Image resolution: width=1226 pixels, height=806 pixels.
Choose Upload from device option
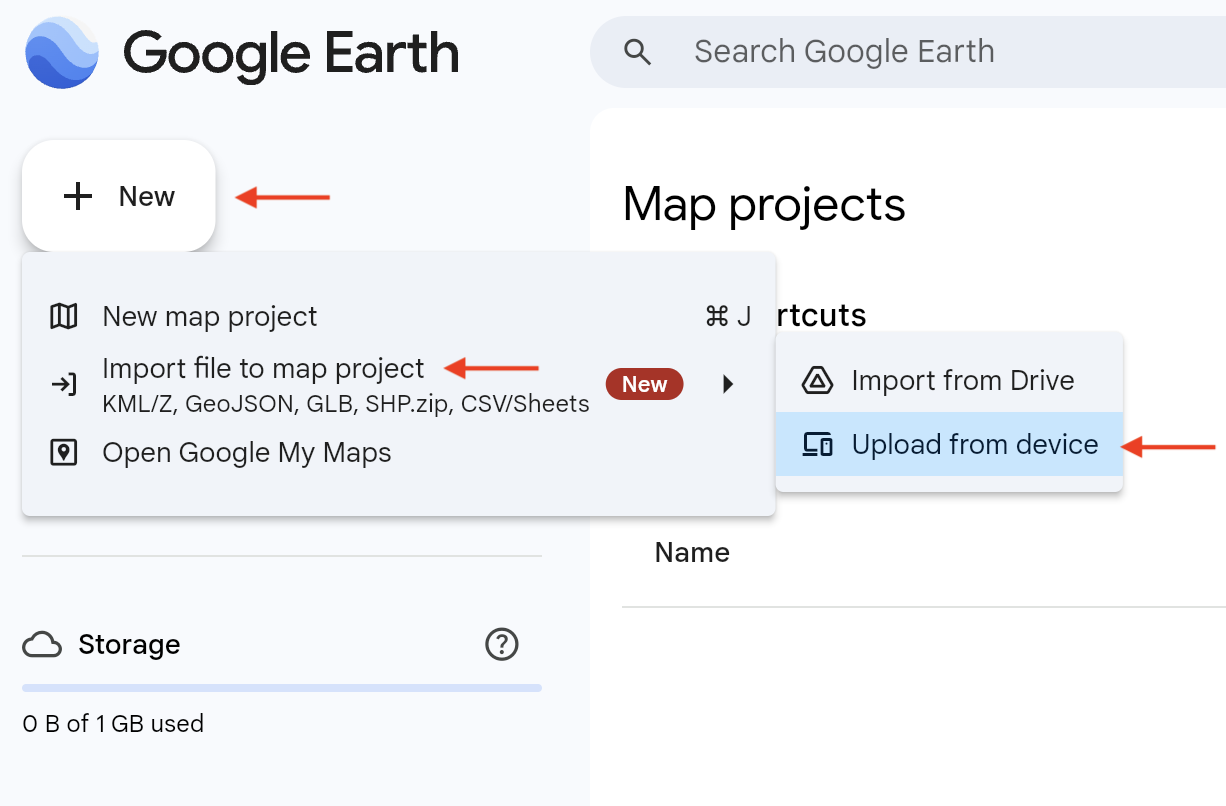pos(950,445)
